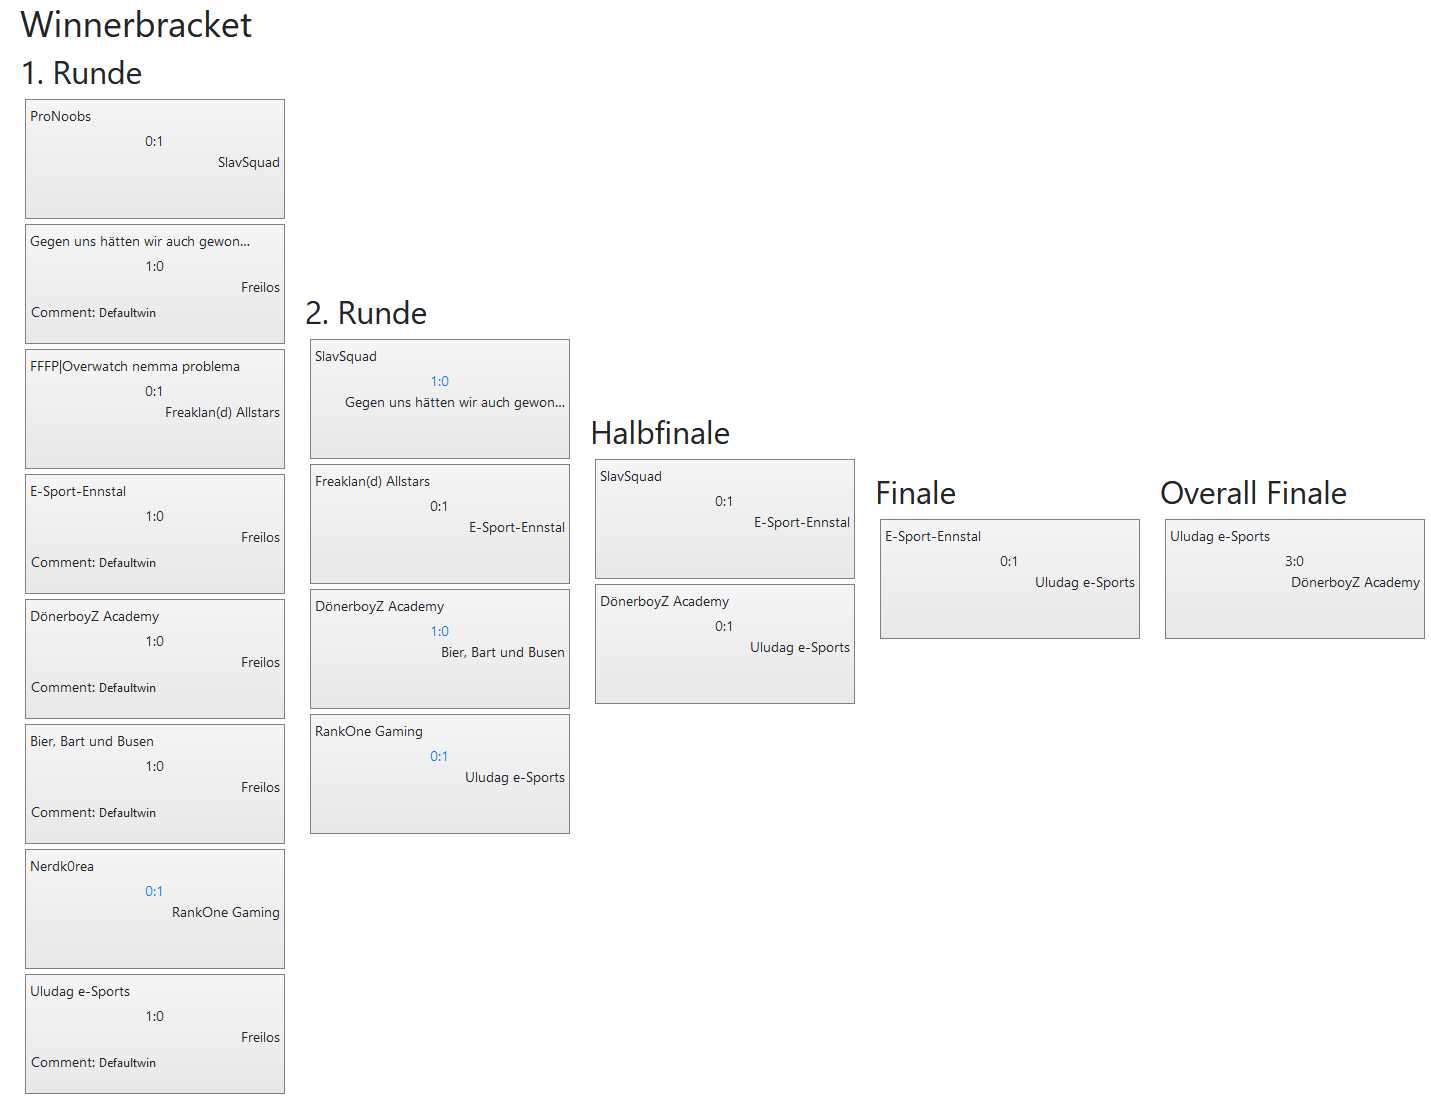Click the 2. Runde heading
This screenshot has height=1097, width=1431.
point(366,313)
